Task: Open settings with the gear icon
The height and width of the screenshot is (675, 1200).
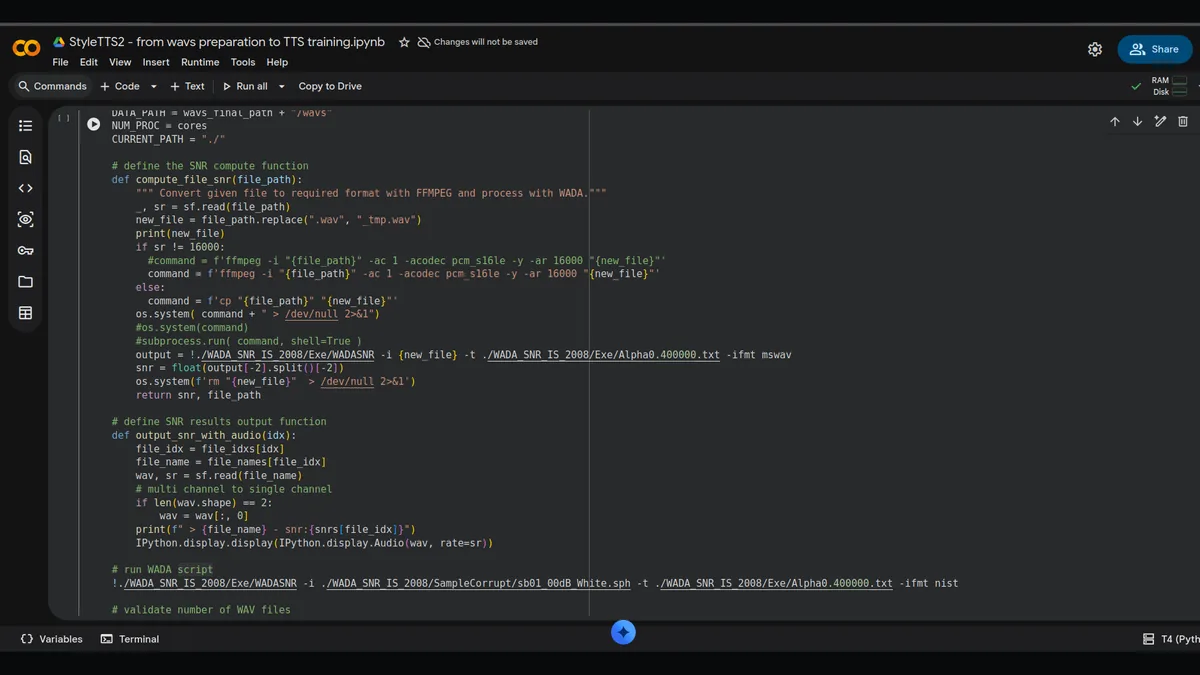Action: [x=1095, y=49]
